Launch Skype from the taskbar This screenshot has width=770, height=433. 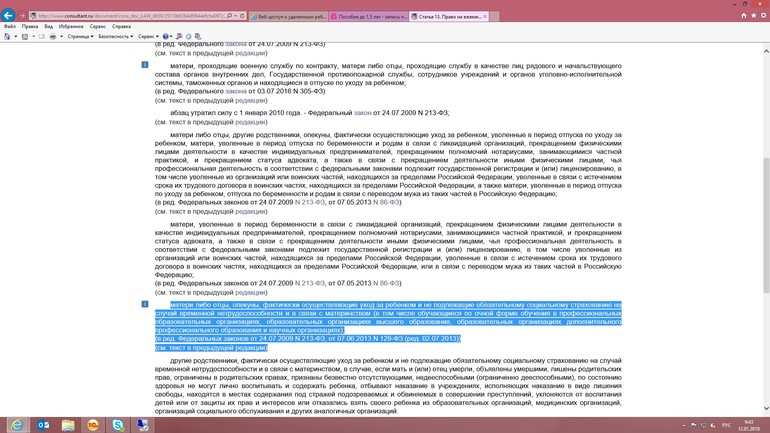click(119, 423)
